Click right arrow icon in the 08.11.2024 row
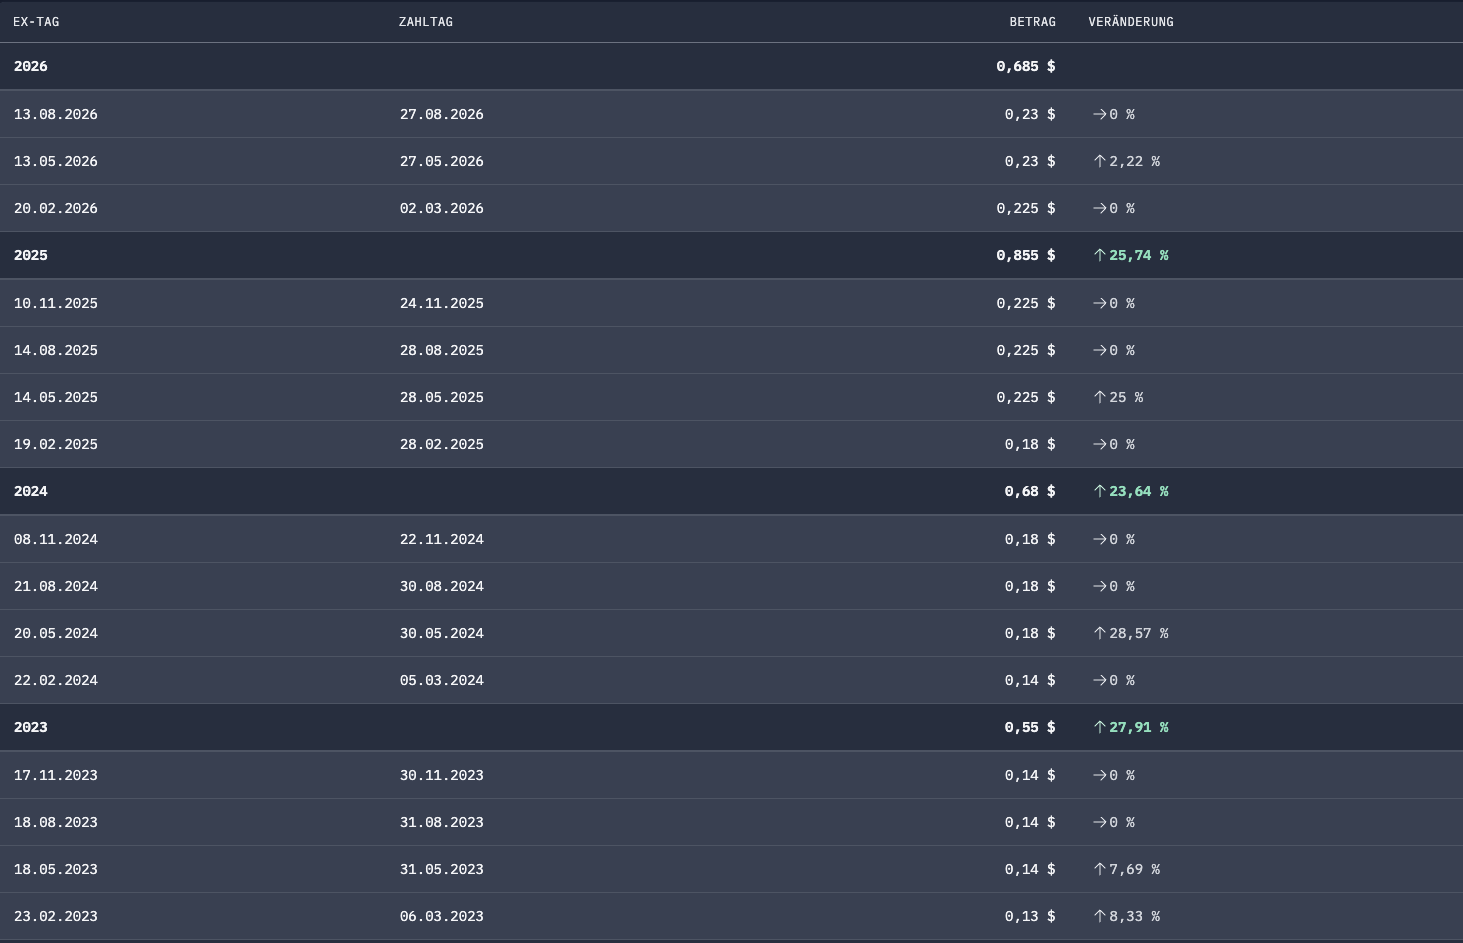 (x=1099, y=539)
